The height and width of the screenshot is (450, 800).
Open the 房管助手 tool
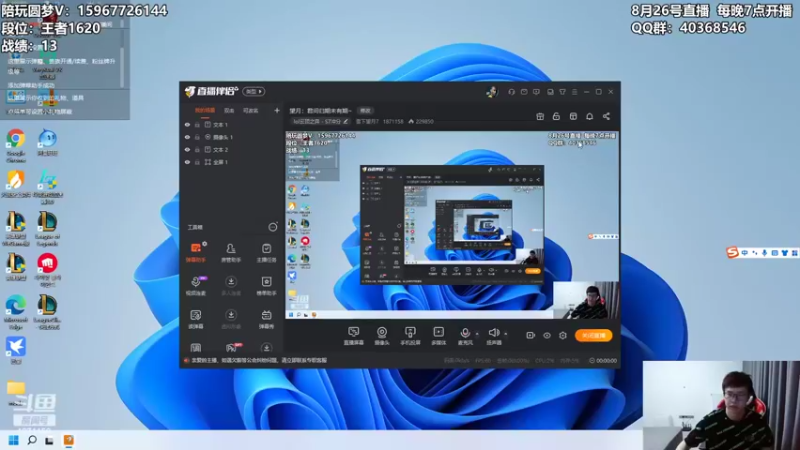pos(231,252)
